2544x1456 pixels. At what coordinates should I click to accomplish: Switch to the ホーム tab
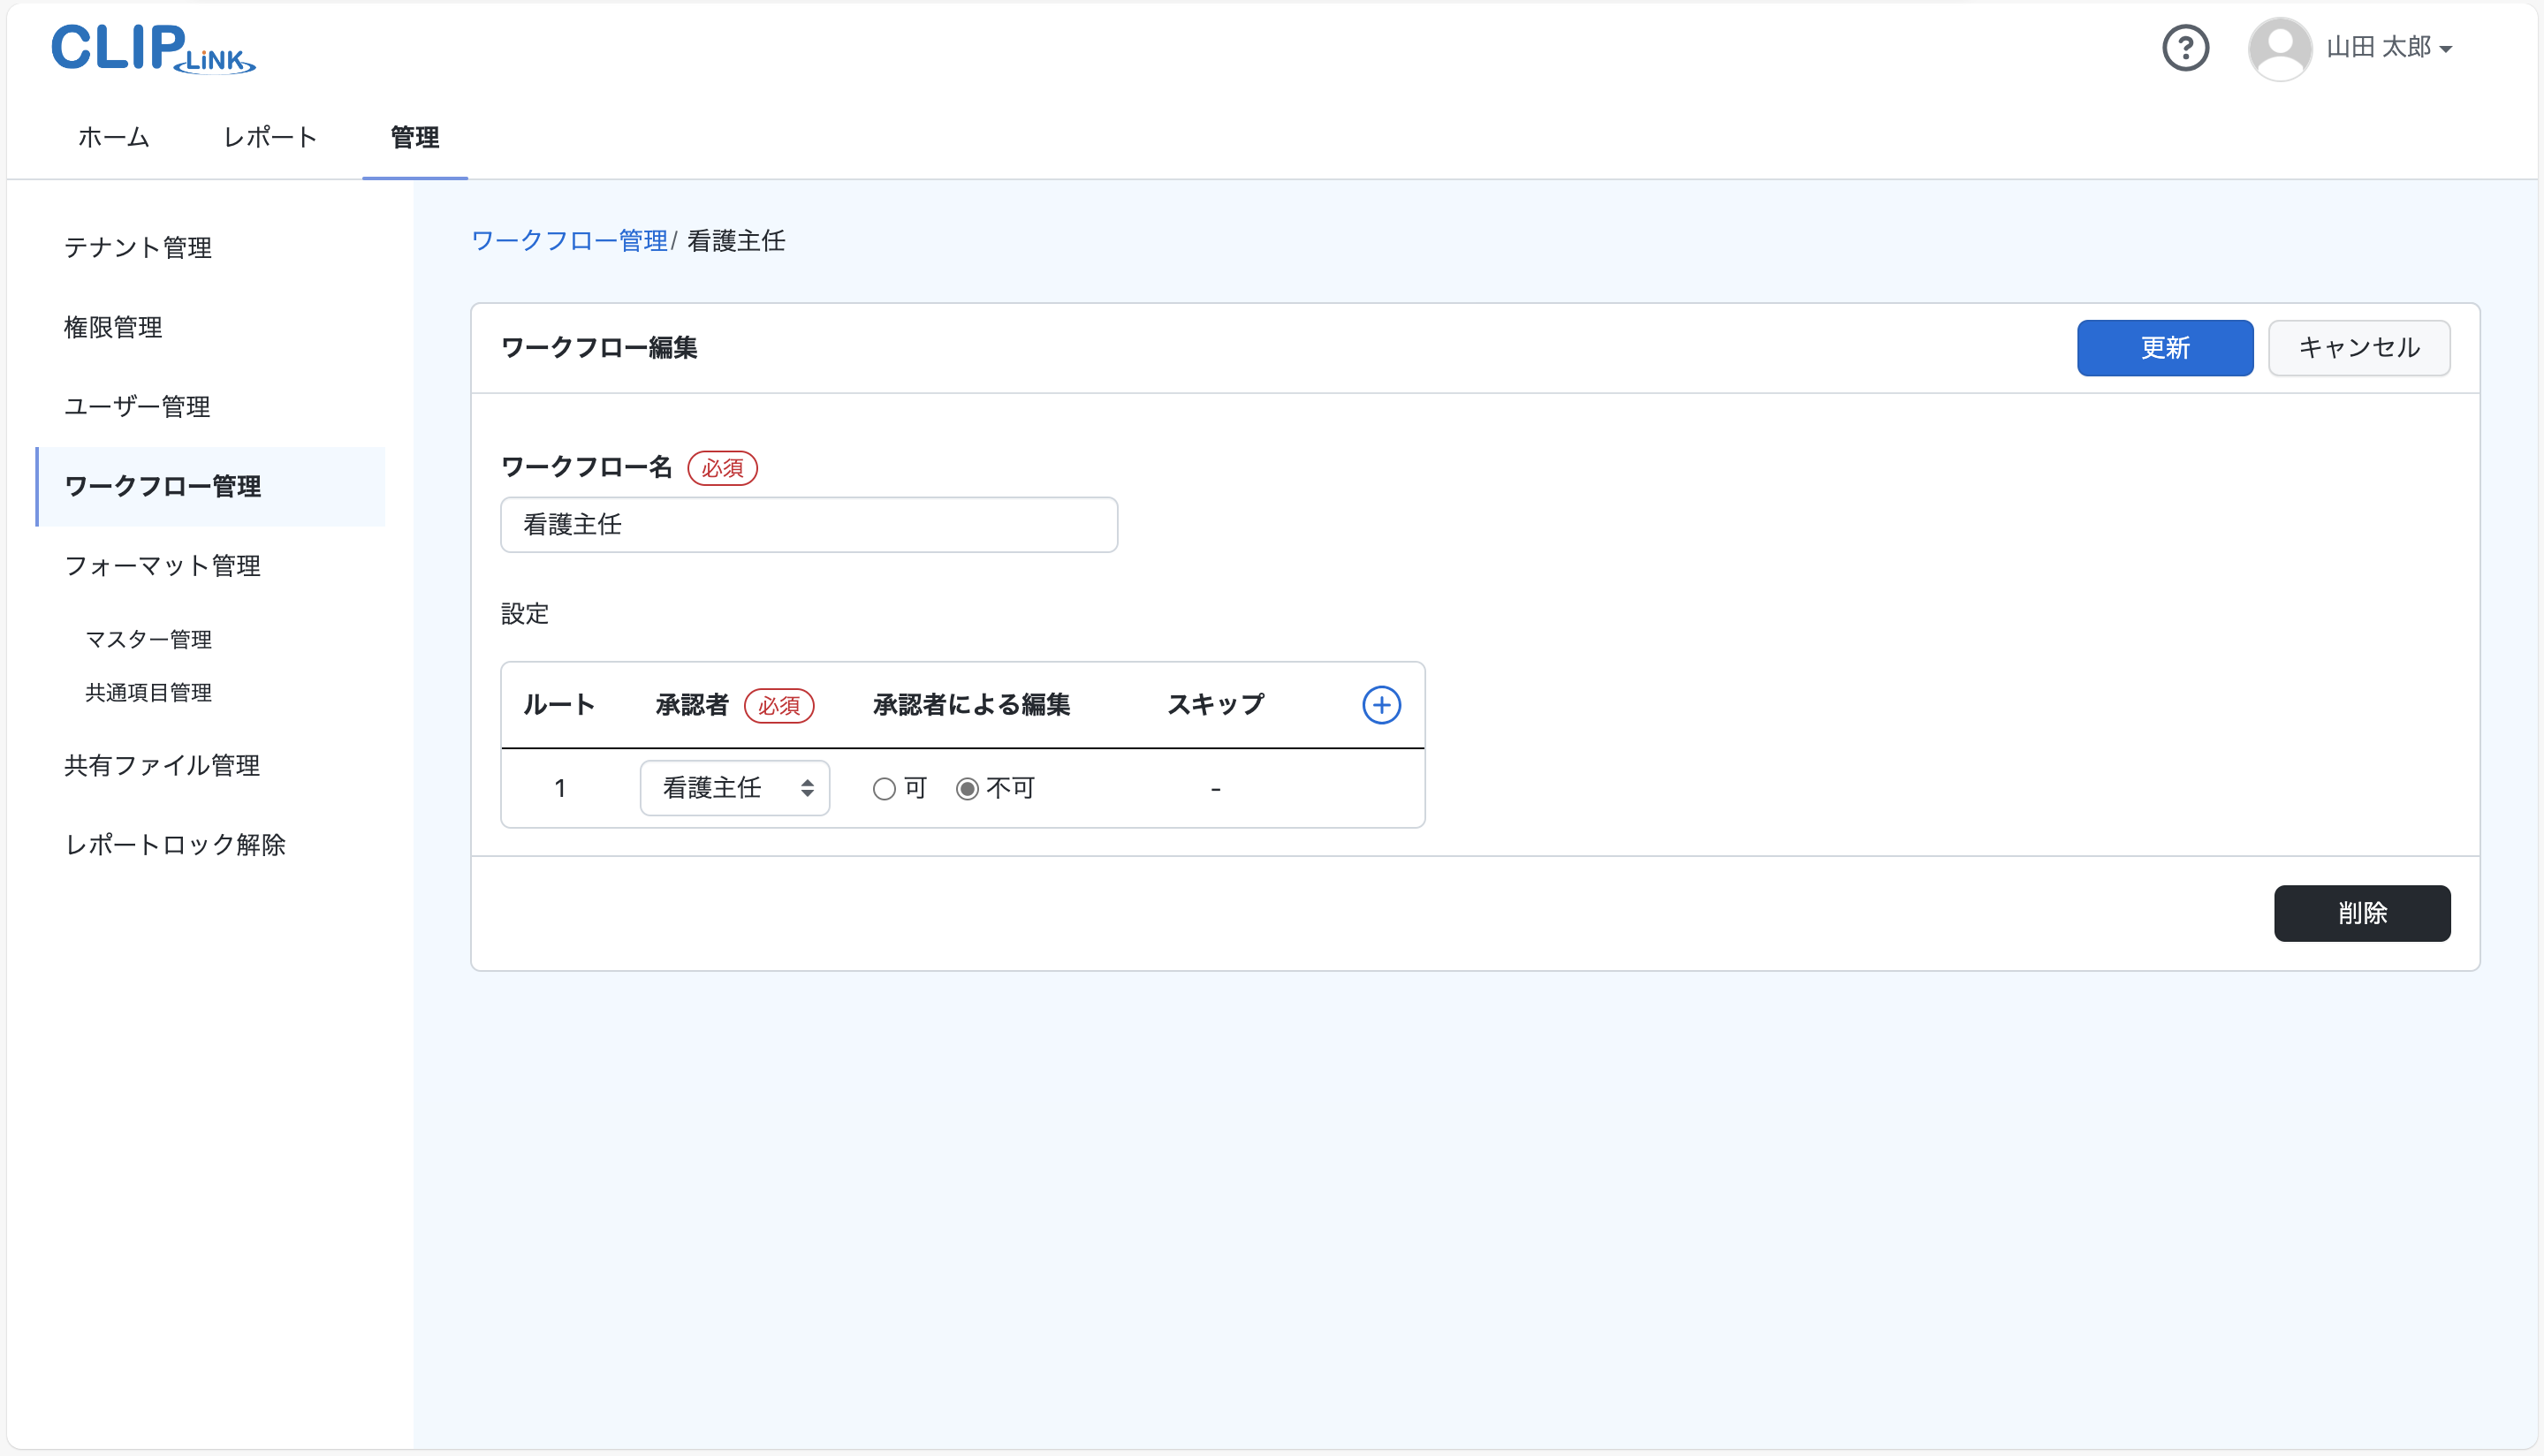[112, 137]
